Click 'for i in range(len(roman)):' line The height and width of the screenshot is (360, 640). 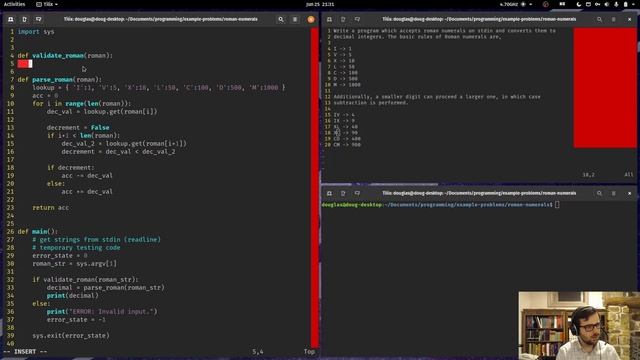tap(82, 104)
